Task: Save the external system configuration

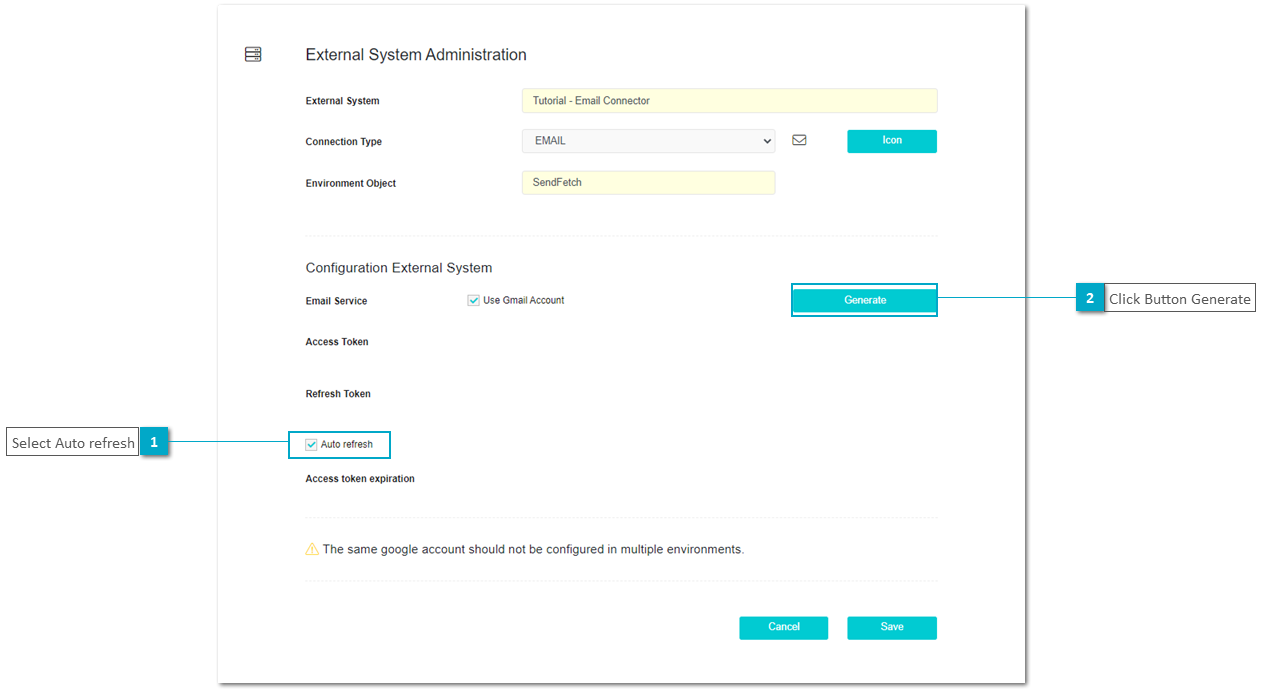Action: (892, 627)
